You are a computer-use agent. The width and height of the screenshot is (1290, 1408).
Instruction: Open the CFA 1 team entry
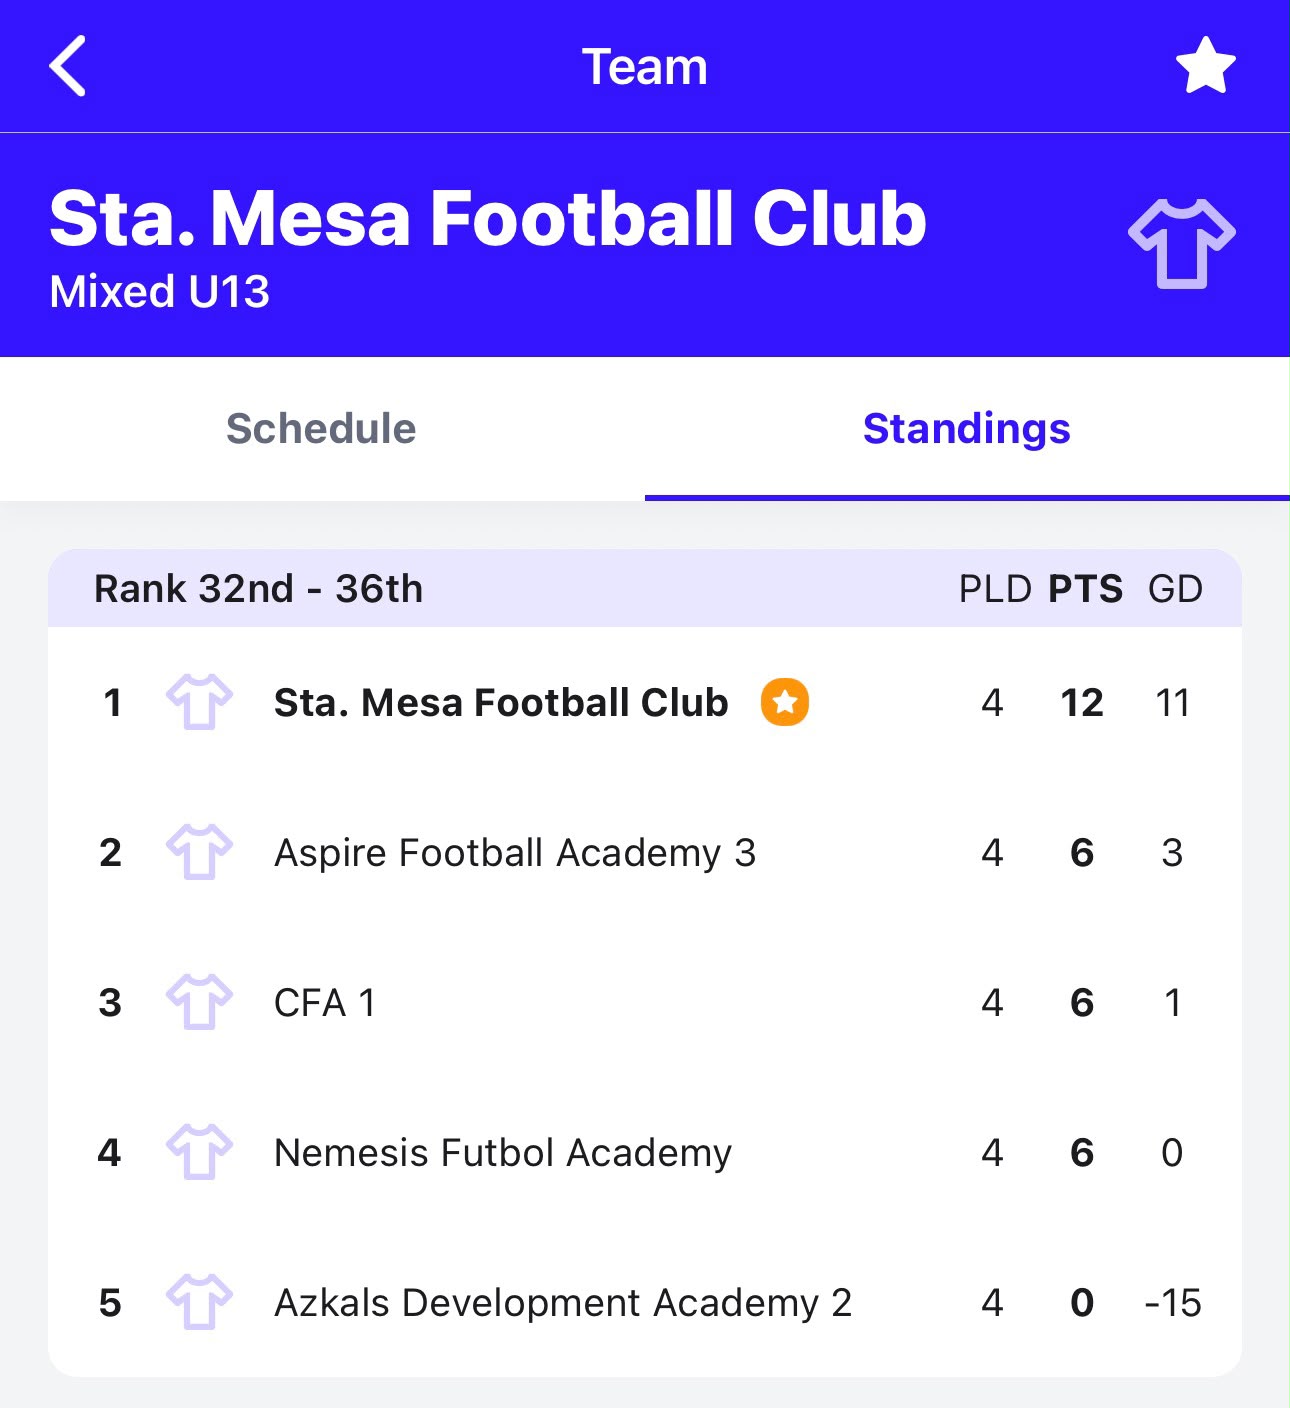[645, 1002]
